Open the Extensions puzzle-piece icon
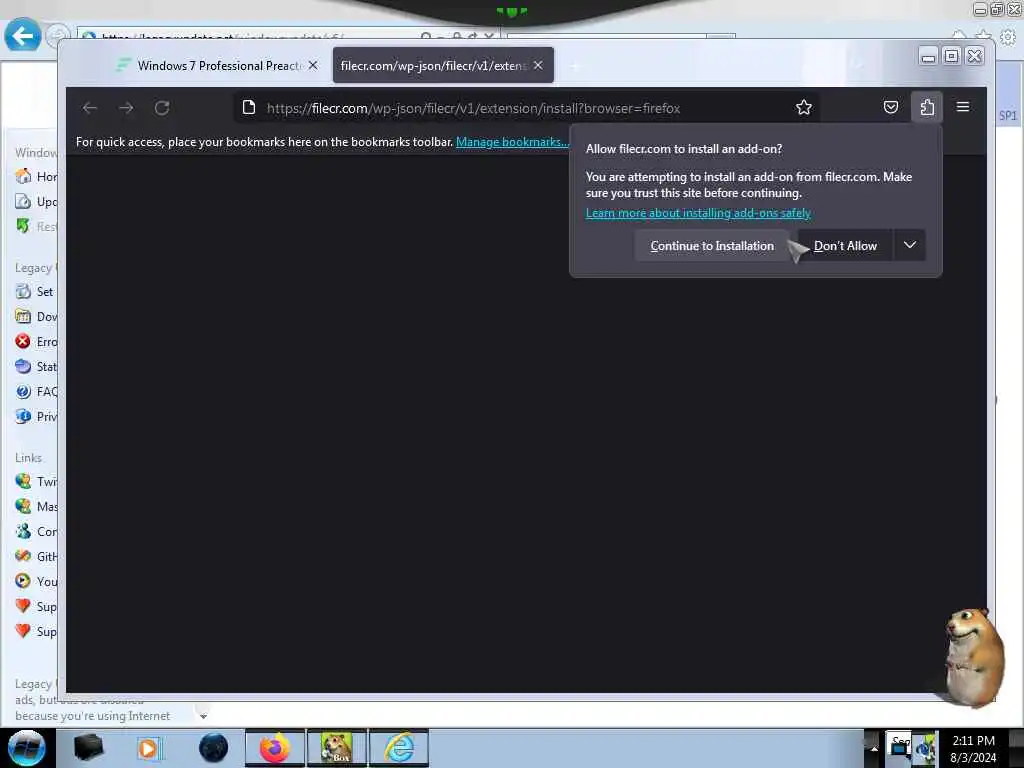 (x=927, y=107)
